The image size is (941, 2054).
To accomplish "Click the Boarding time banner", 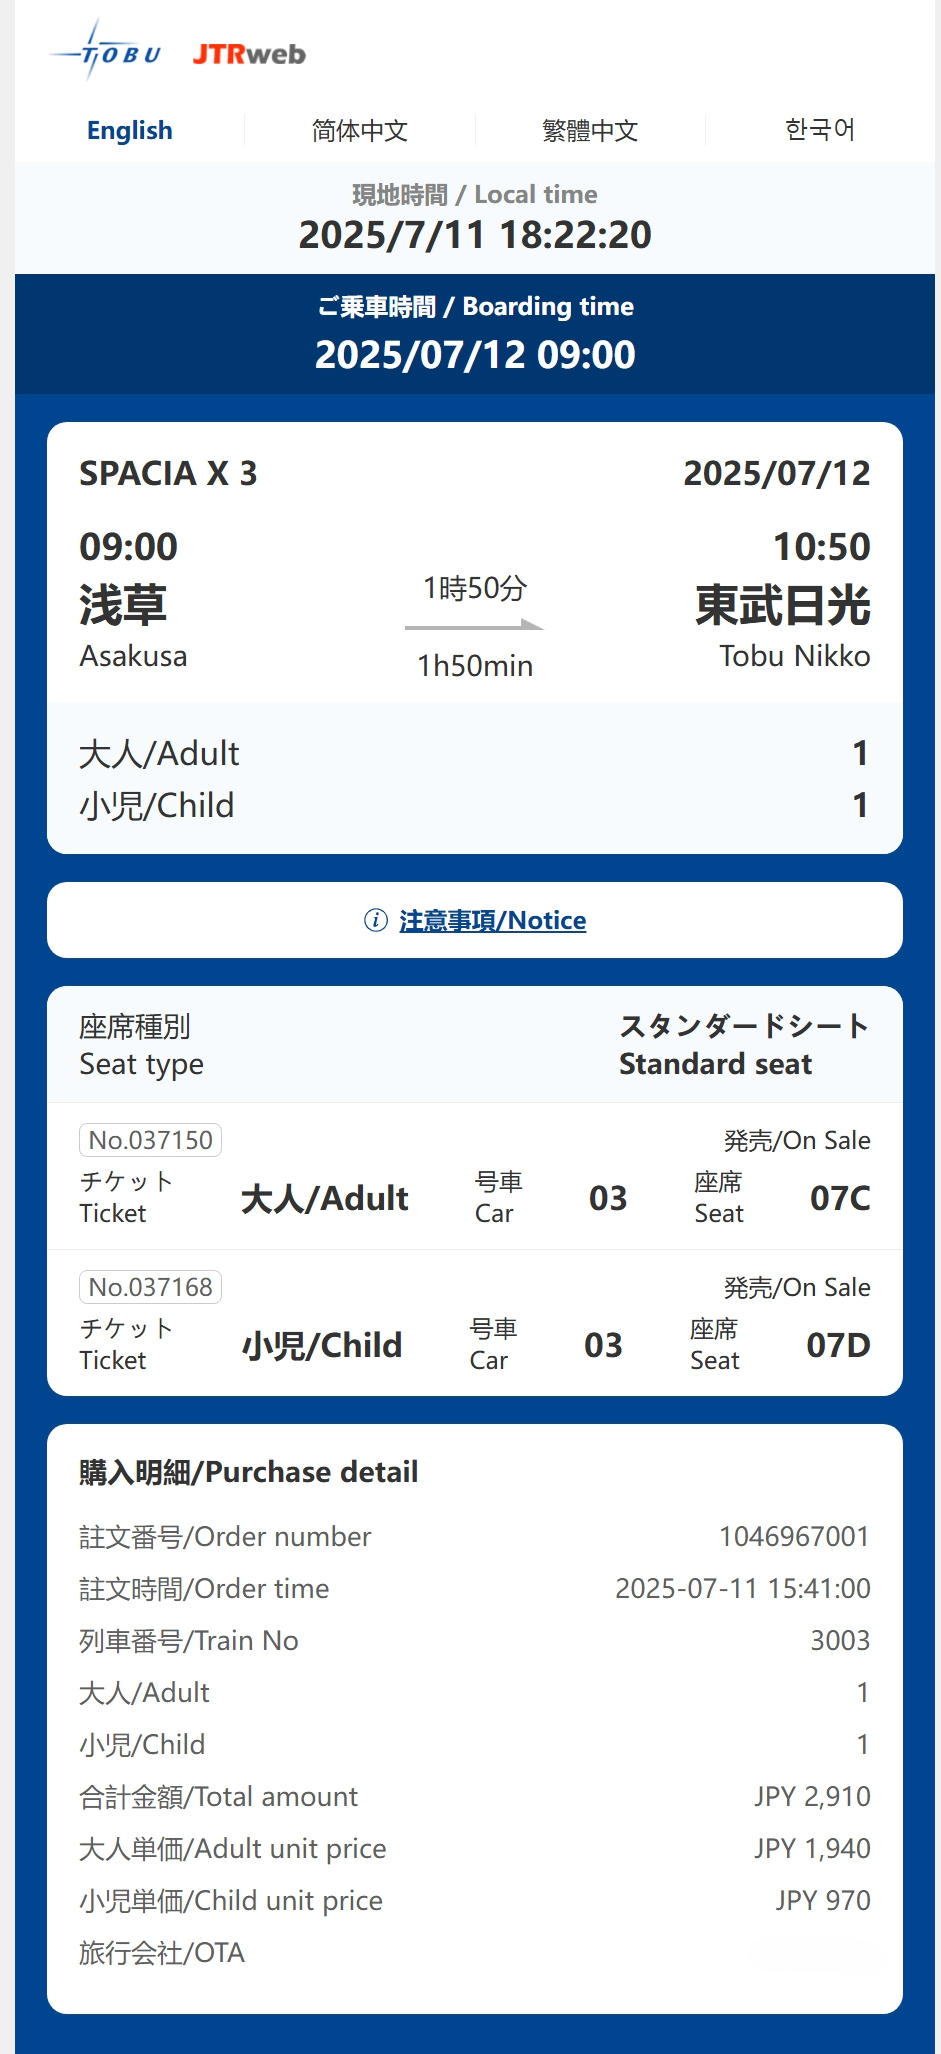I will [x=475, y=333].
